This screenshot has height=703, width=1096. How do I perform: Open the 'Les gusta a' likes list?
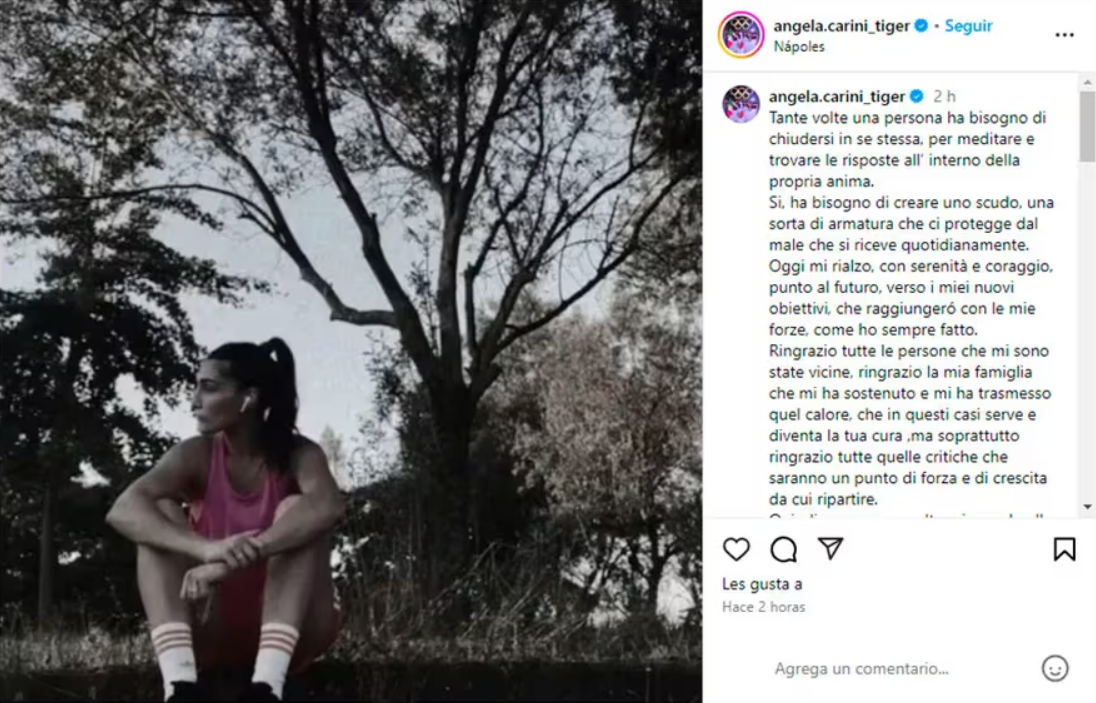(x=762, y=584)
